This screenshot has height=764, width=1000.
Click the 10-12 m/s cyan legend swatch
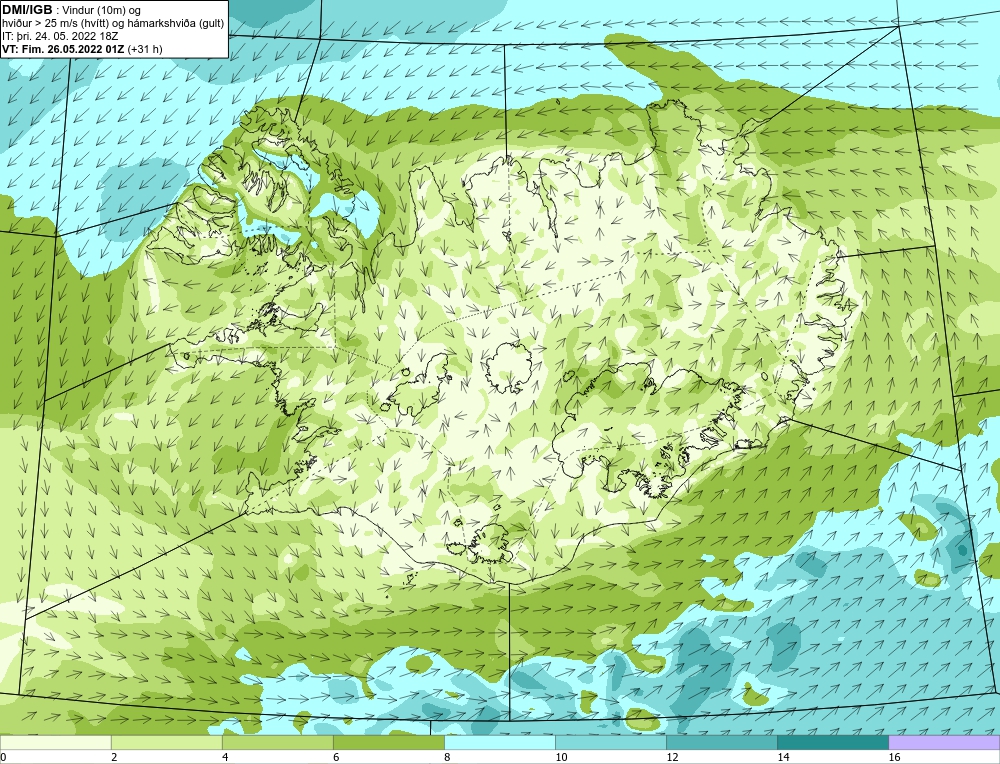610,742
